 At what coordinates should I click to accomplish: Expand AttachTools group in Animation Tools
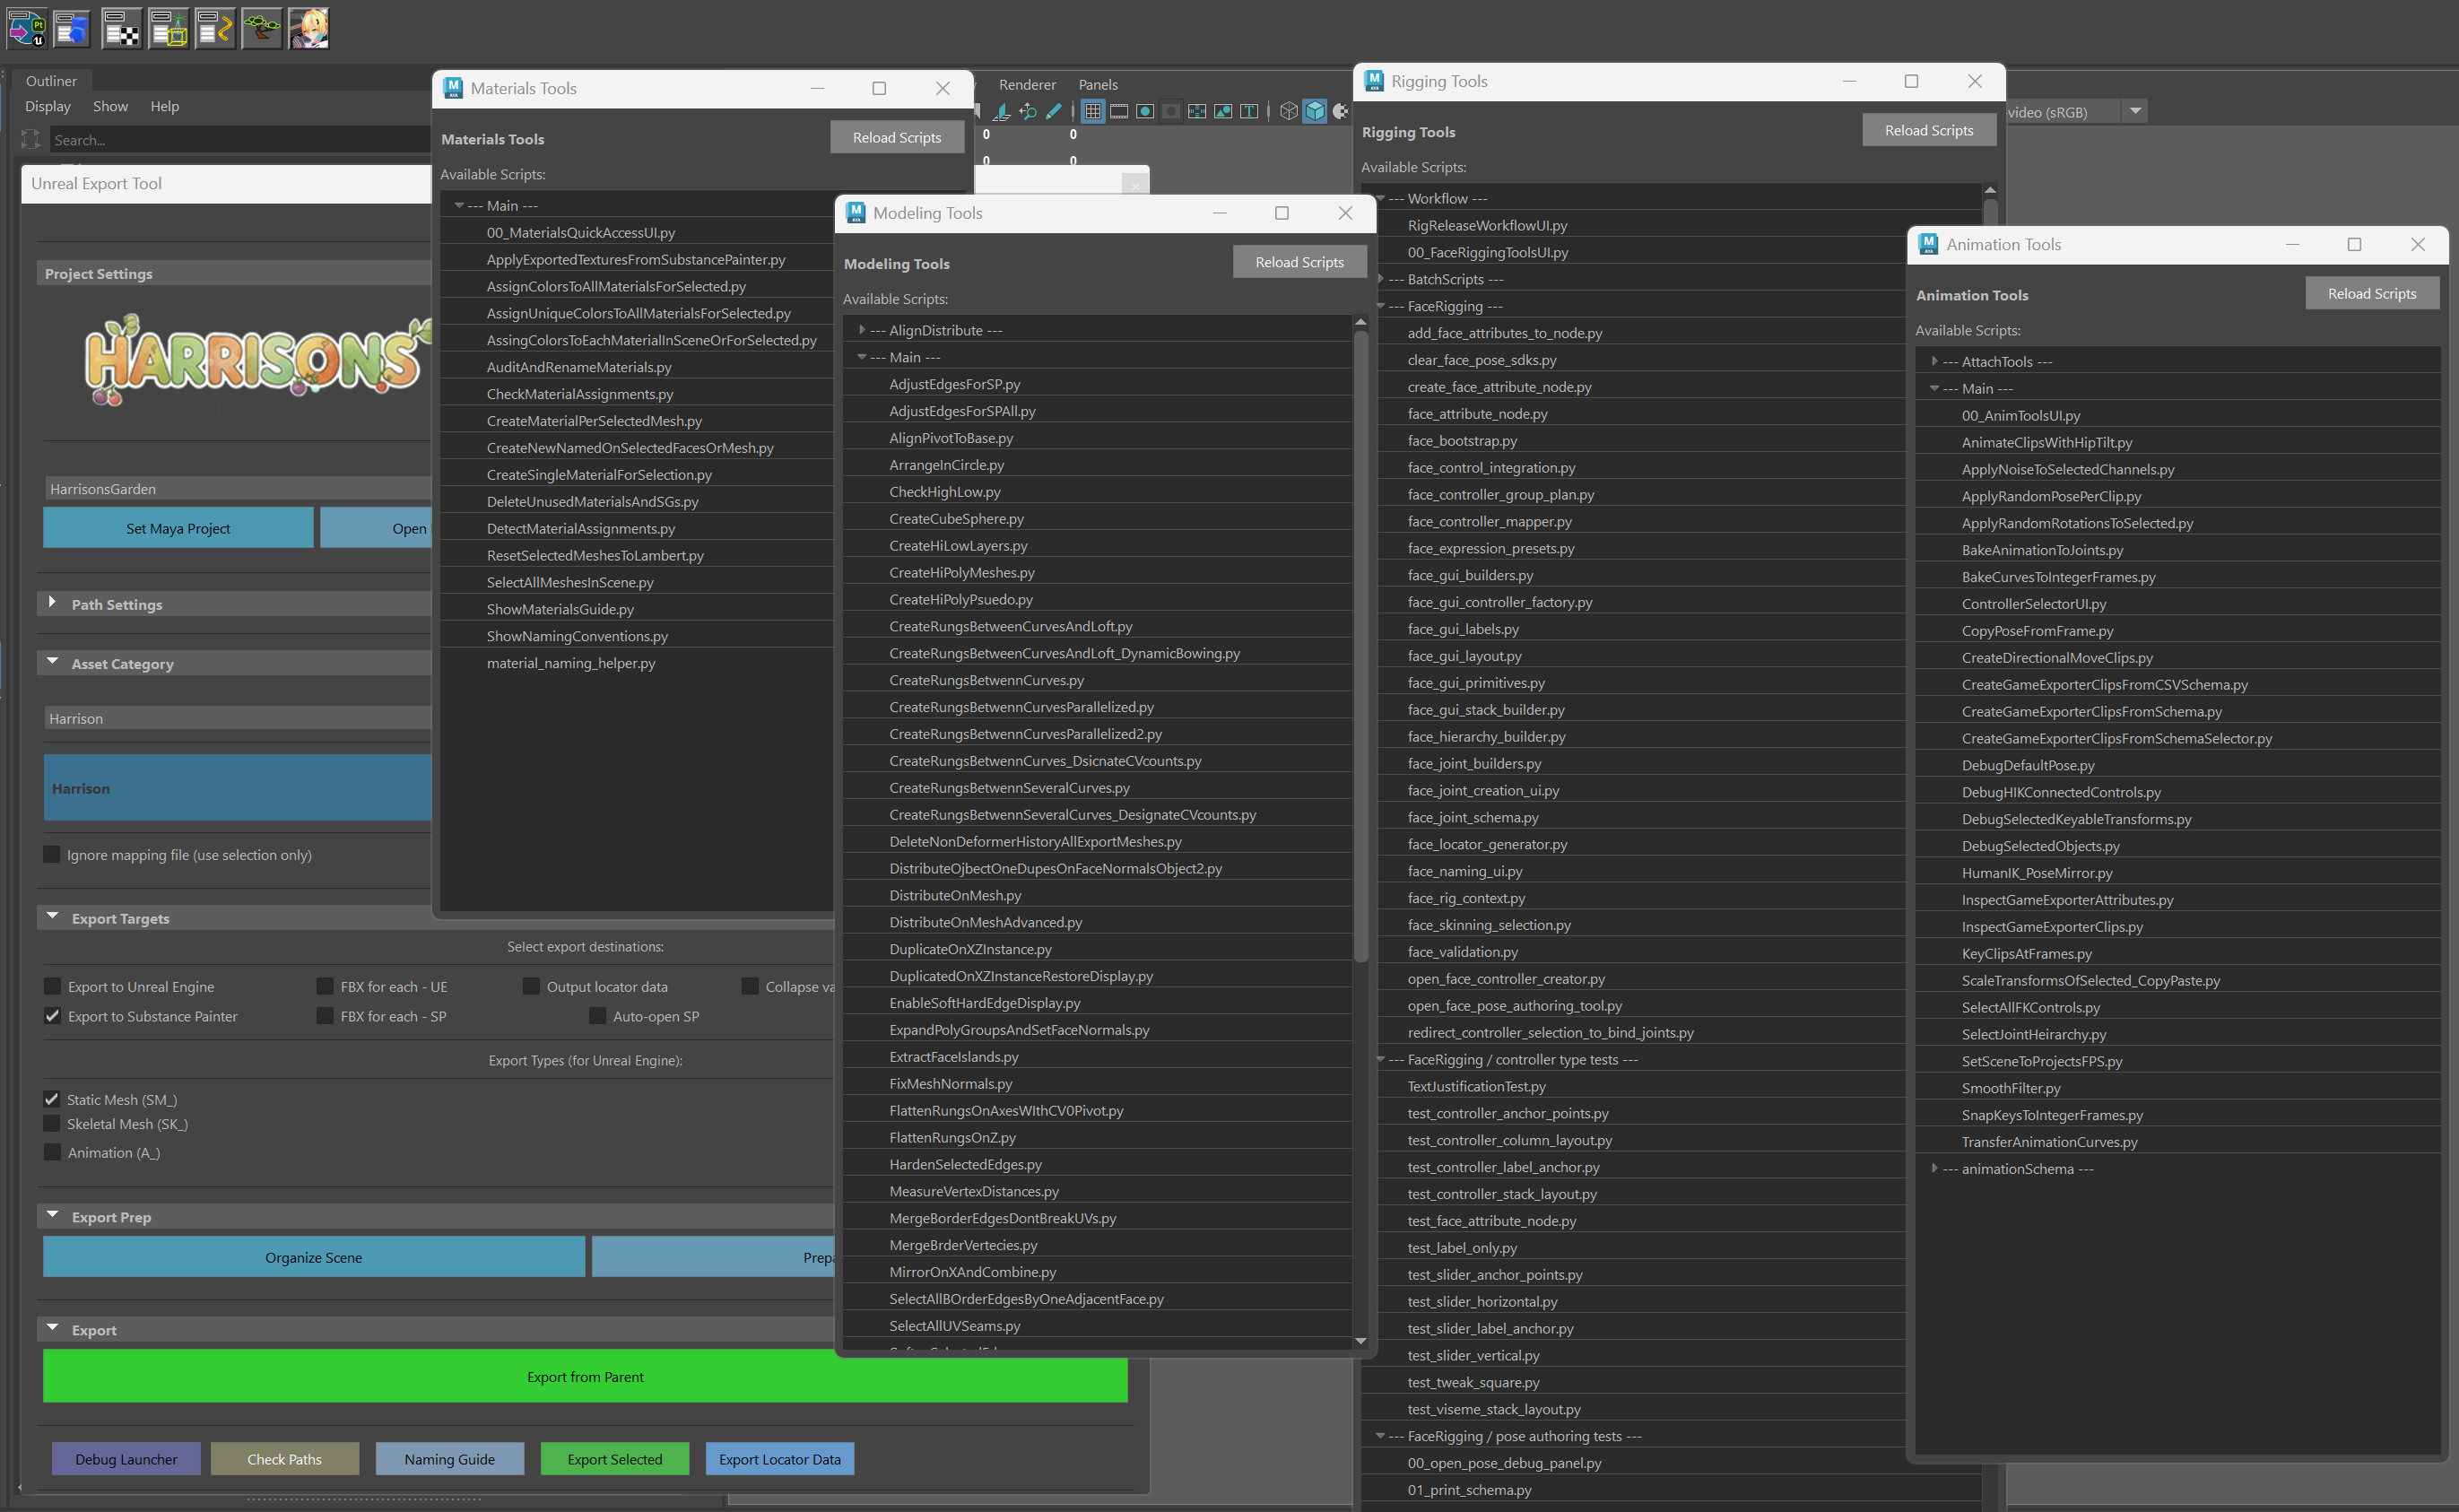pos(1934,361)
